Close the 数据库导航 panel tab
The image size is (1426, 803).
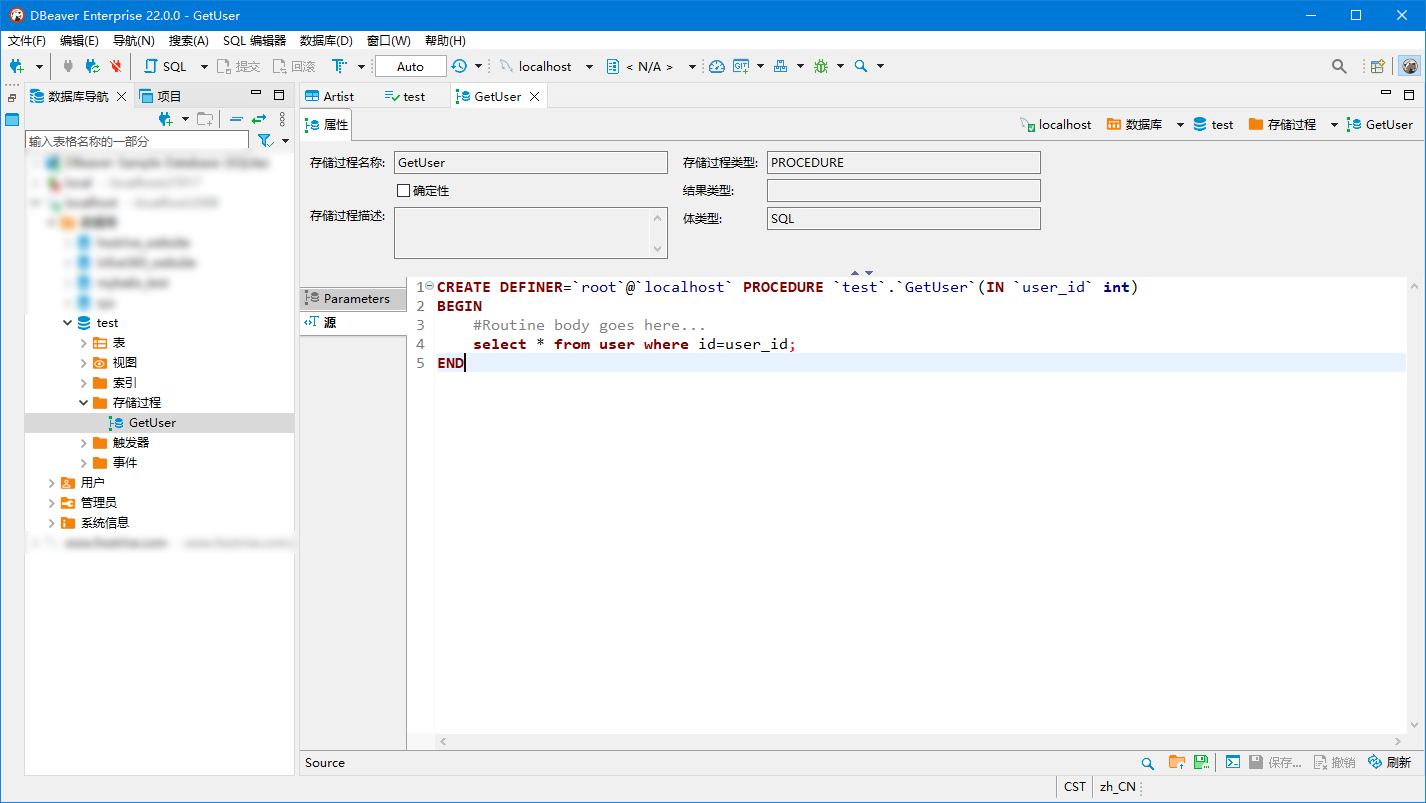pos(122,96)
